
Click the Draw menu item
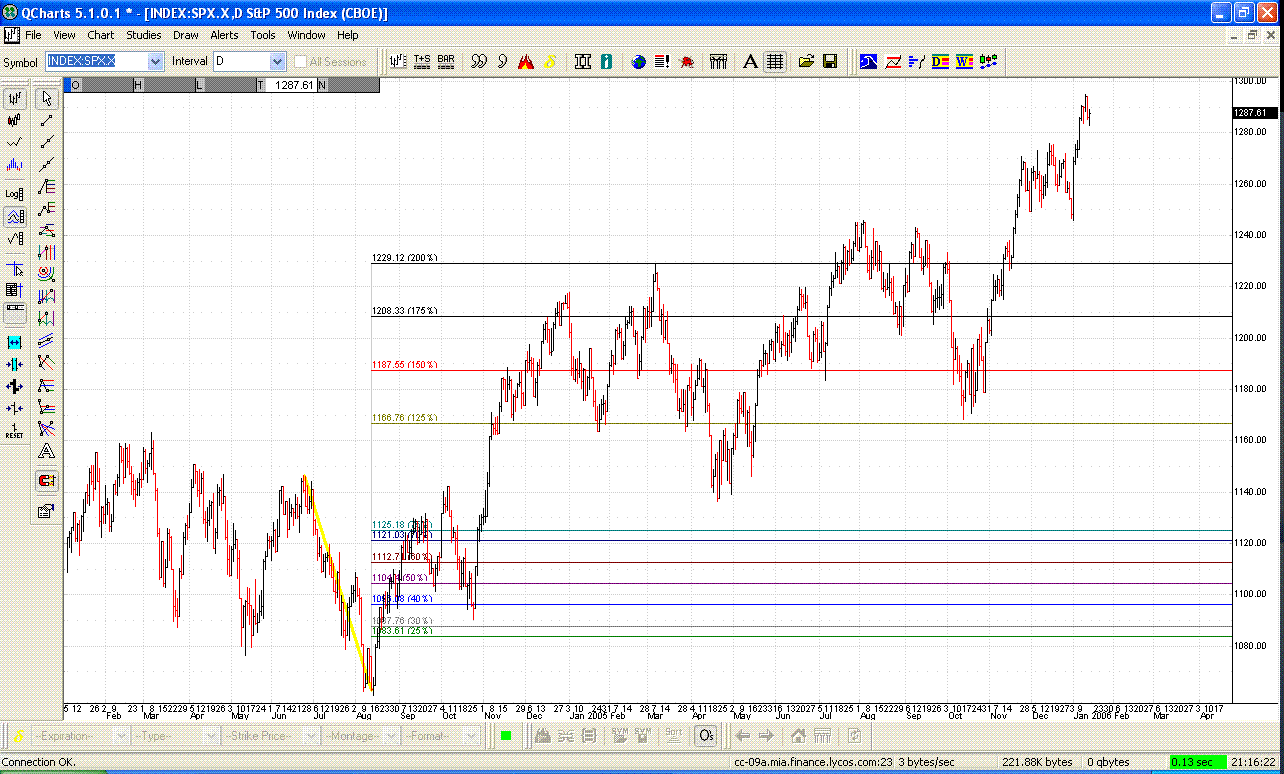pos(186,35)
